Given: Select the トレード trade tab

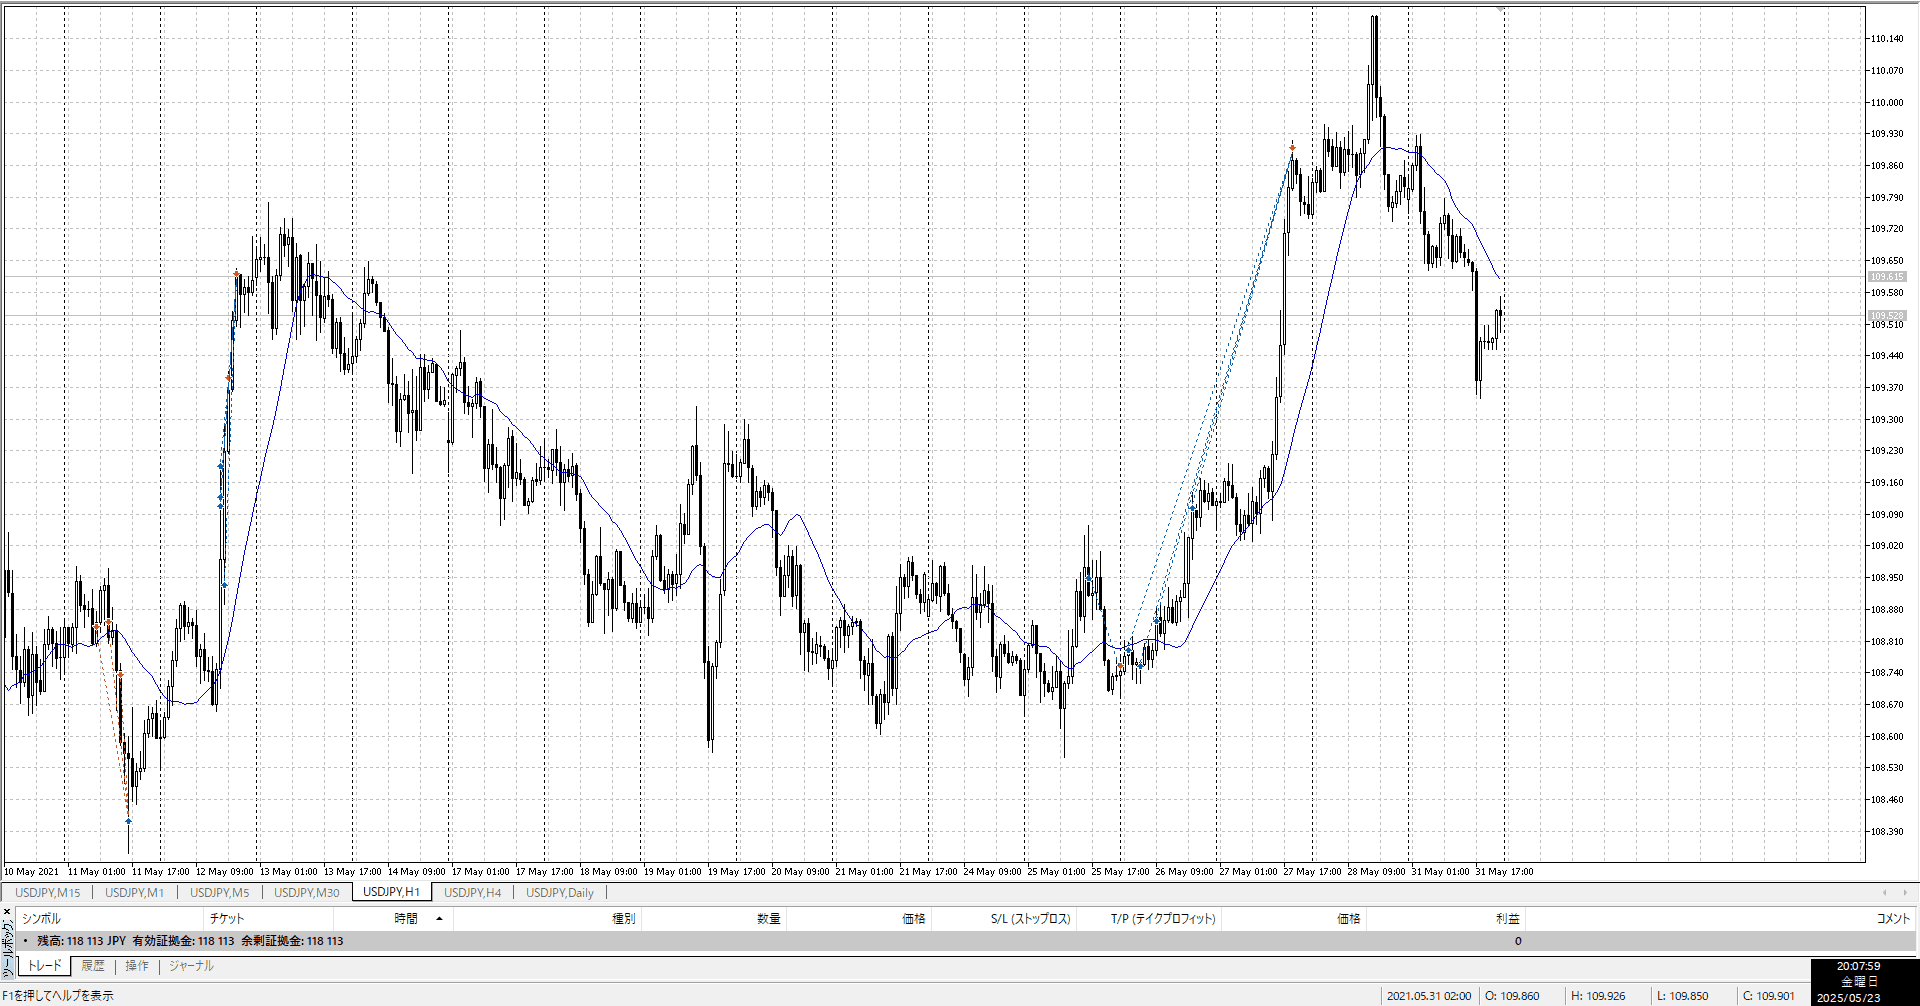Looking at the screenshot, I should (44, 966).
